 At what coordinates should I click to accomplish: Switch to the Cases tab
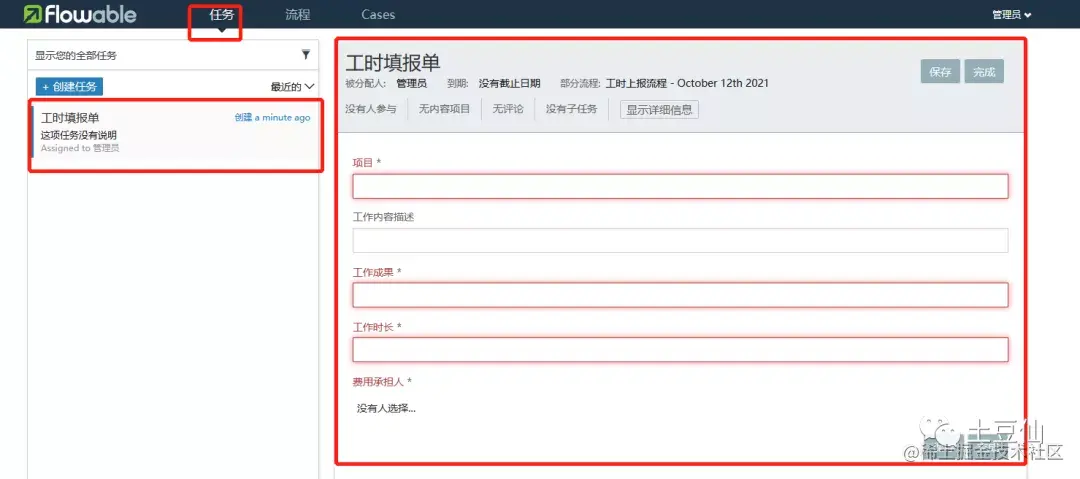378,14
